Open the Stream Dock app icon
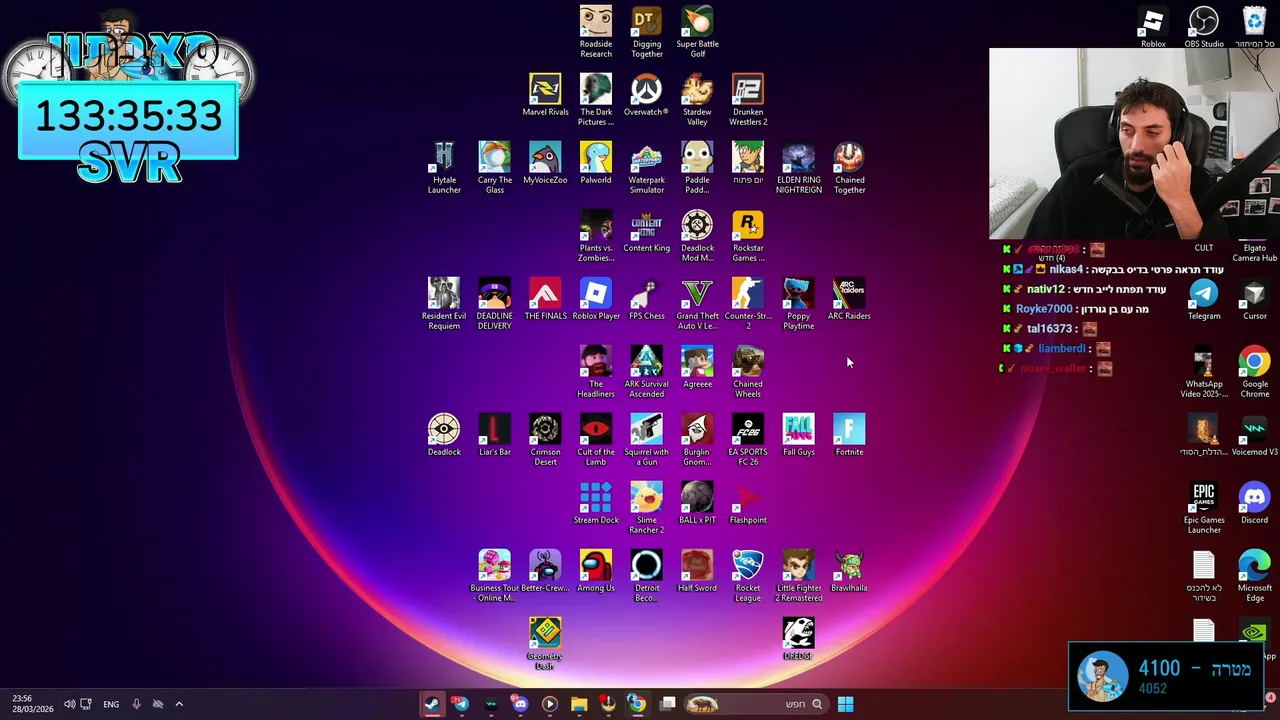1280x720 pixels. pyautogui.click(x=596, y=503)
